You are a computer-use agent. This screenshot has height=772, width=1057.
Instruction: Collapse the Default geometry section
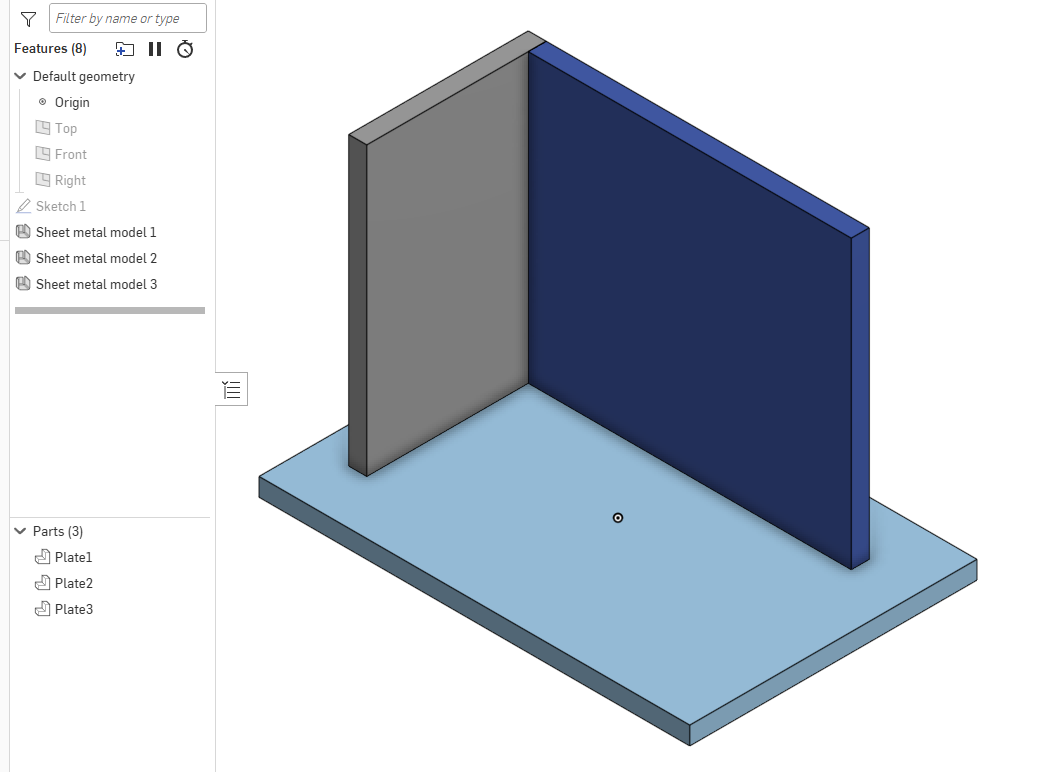[19, 75]
